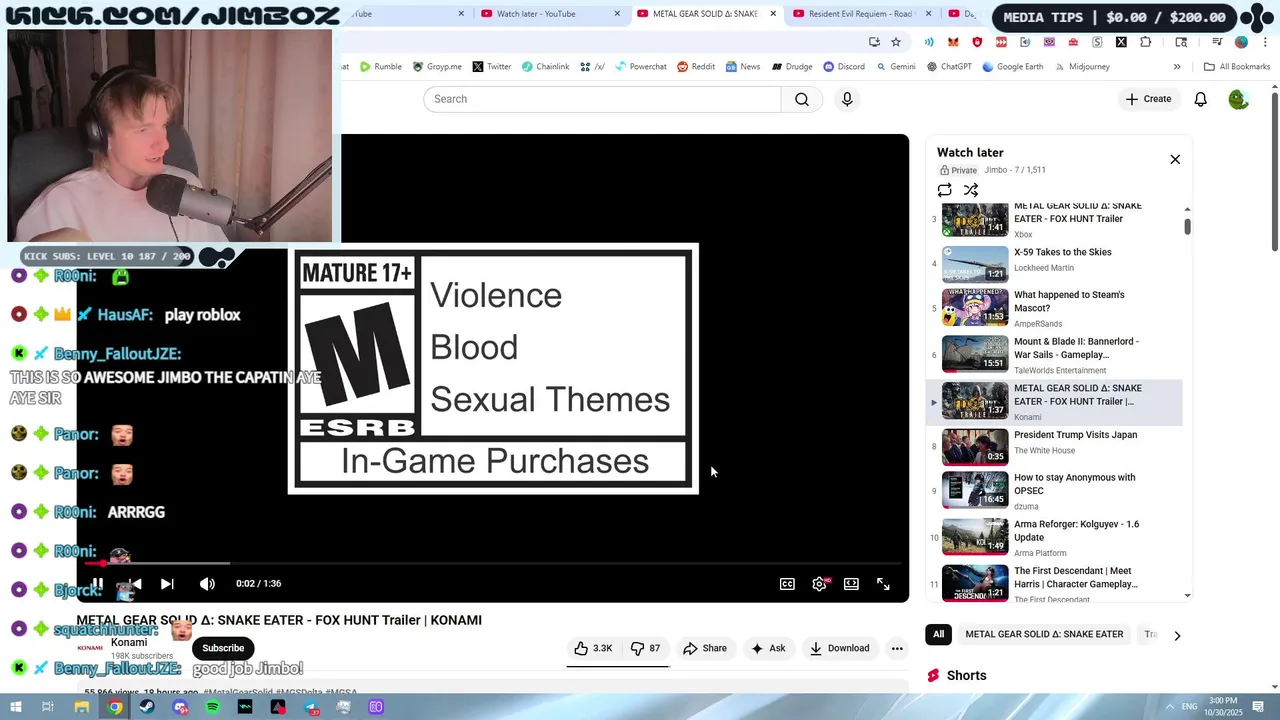Like the video (3.3K thumbs up)
This screenshot has width=1280, height=720.
593,648
